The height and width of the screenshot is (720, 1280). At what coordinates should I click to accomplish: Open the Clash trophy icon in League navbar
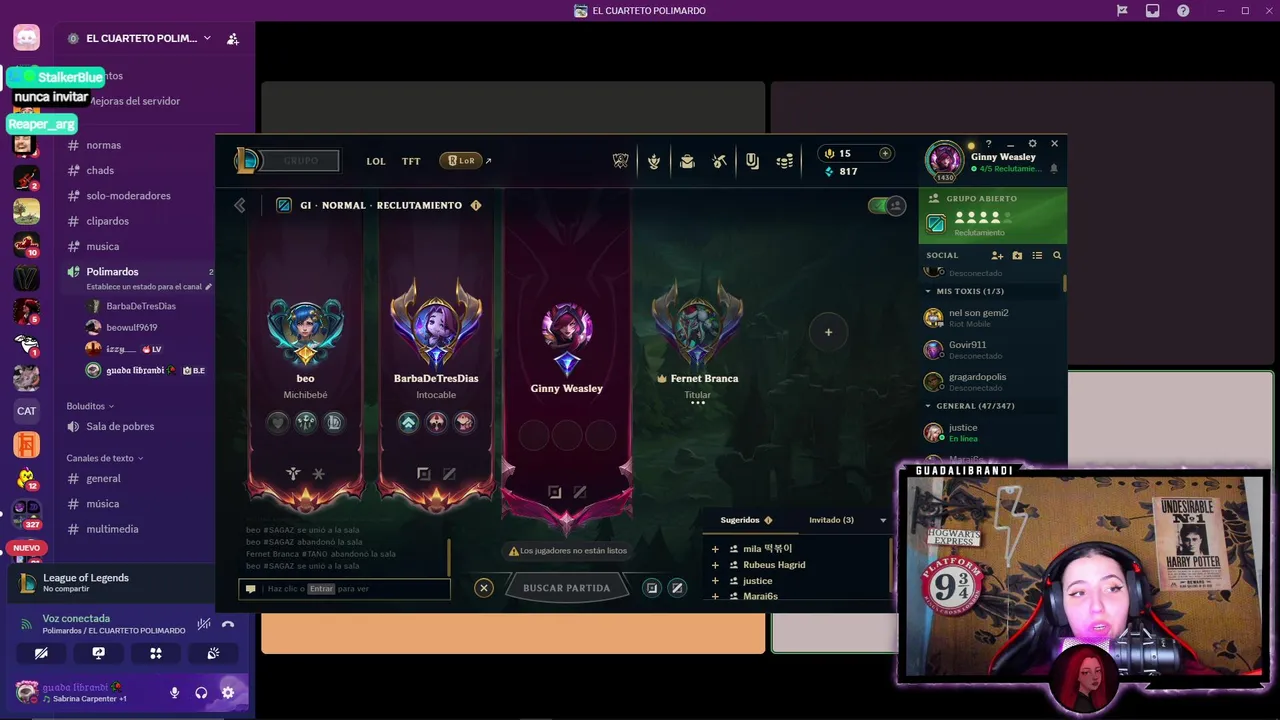(621, 161)
